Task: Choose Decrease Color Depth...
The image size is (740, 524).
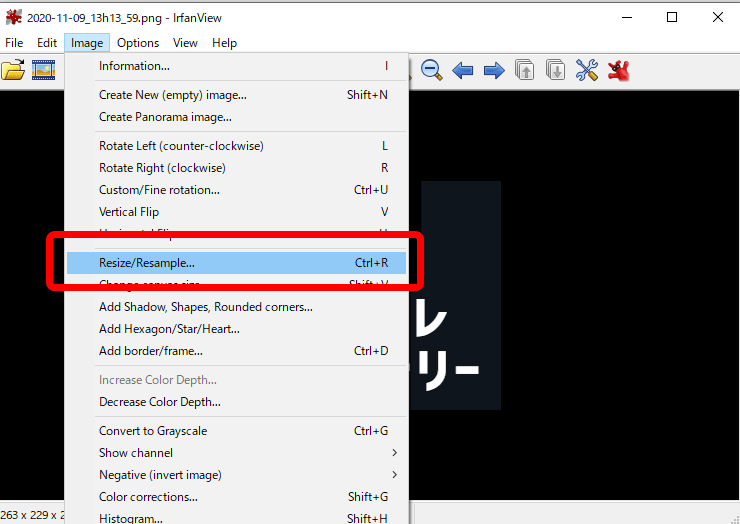Action: [236, 402]
